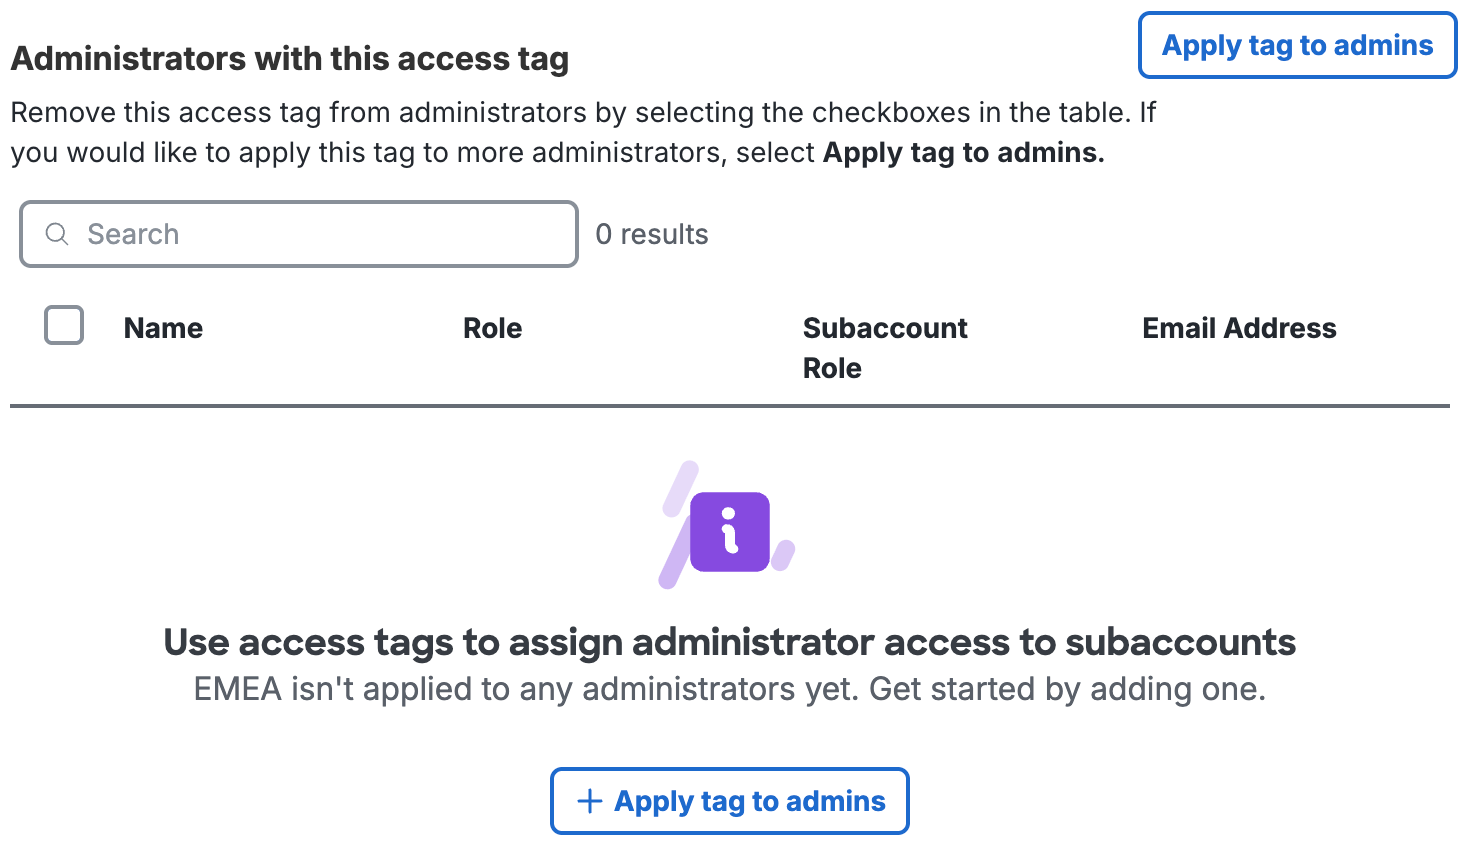The image size is (1472, 848).
Task: Sort by Email Address column
Action: (x=1239, y=327)
